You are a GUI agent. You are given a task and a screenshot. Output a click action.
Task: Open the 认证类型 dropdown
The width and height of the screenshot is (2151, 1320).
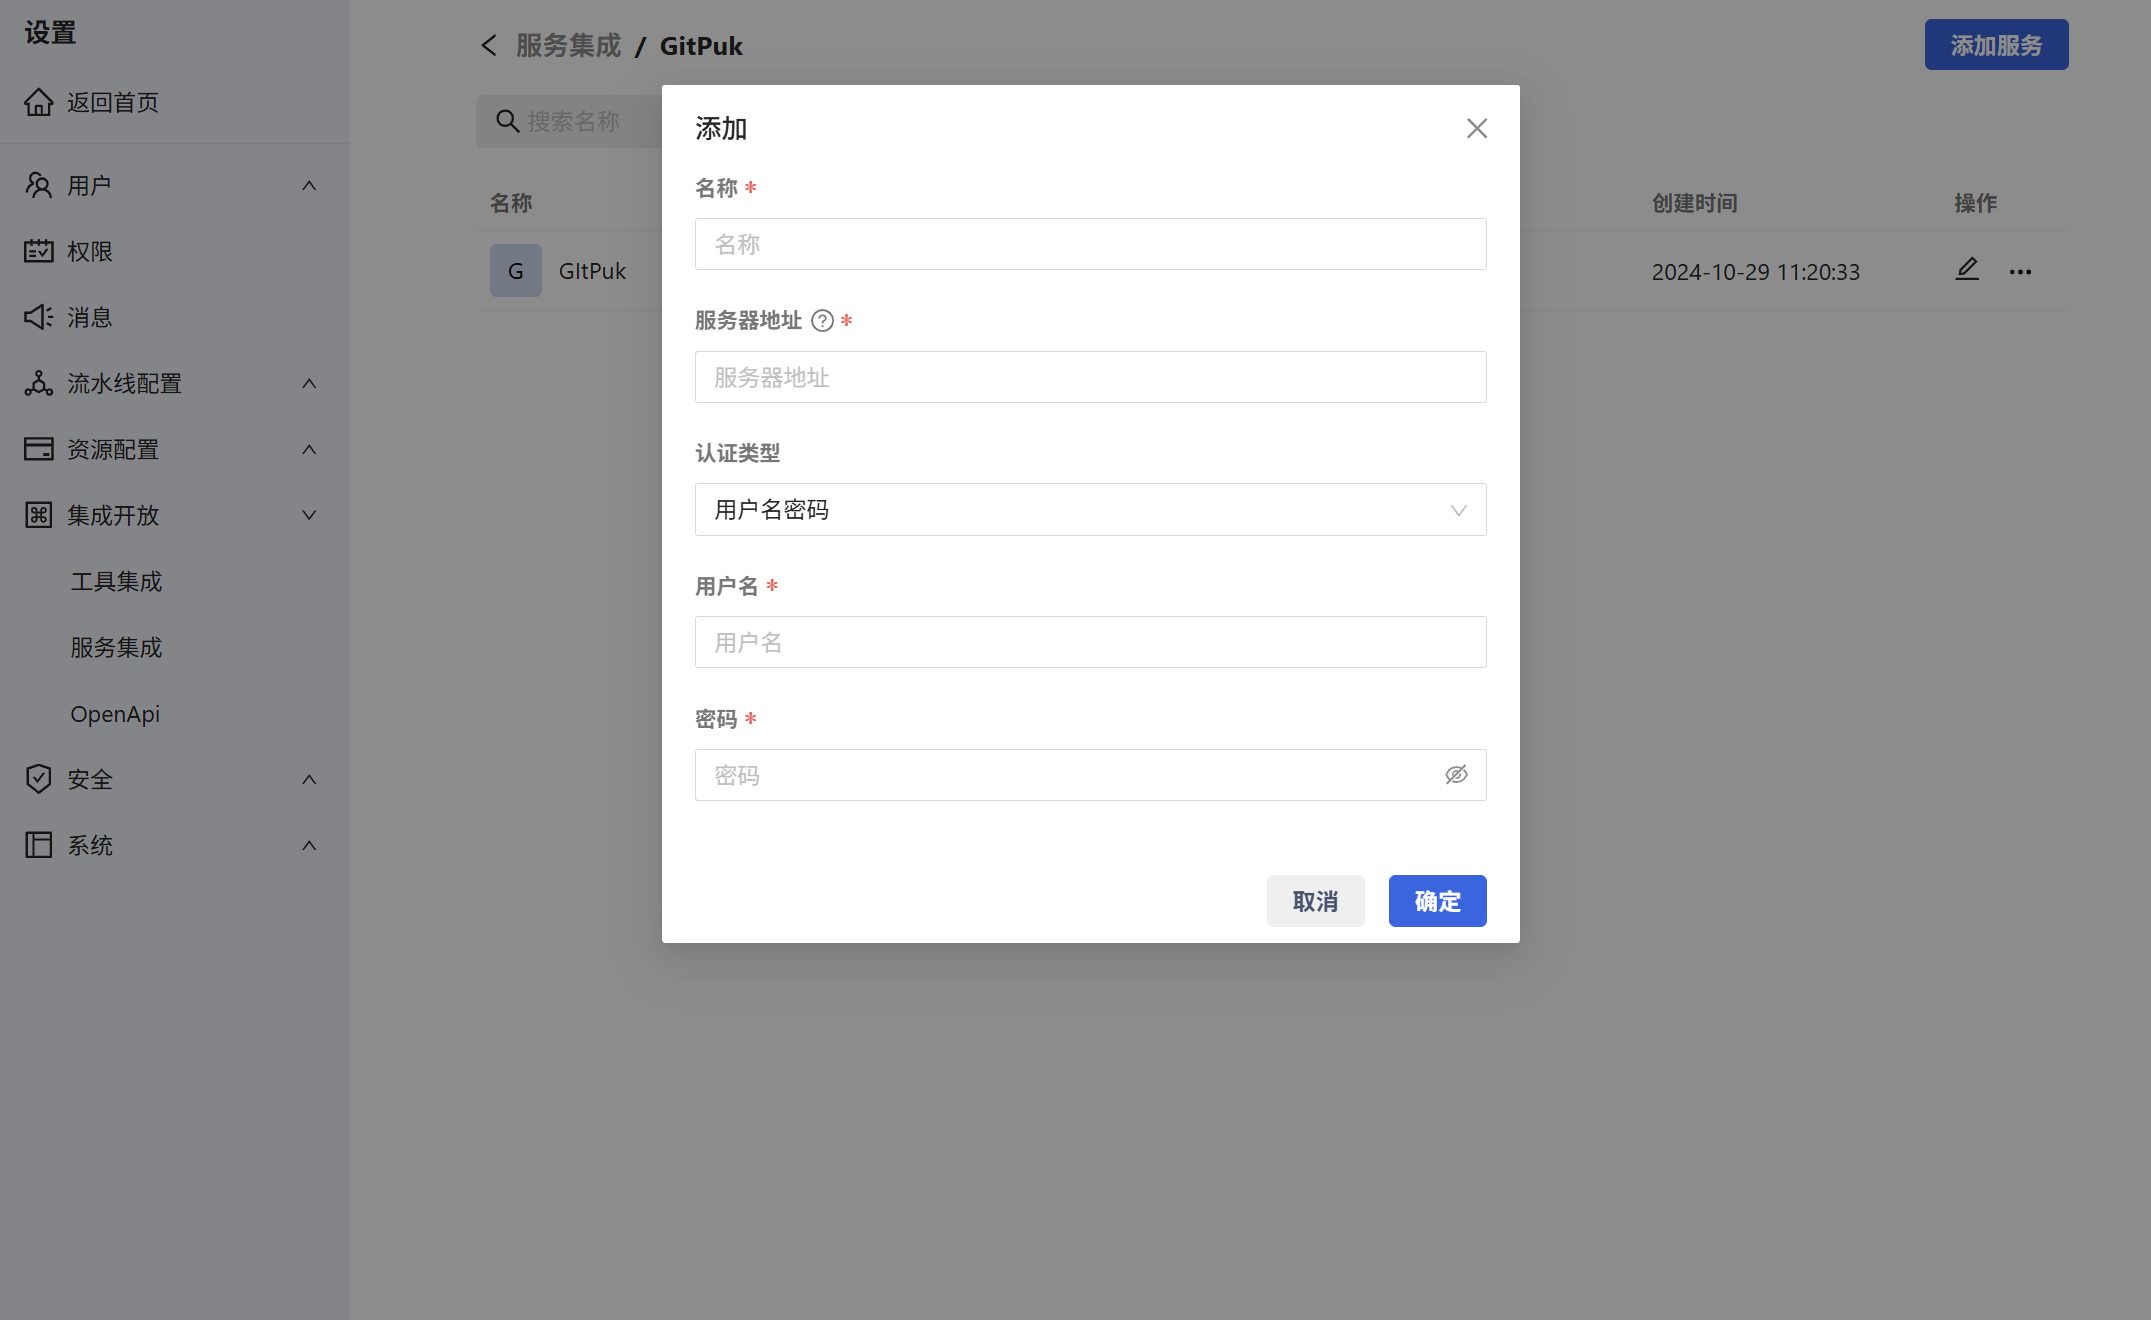[1090, 510]
